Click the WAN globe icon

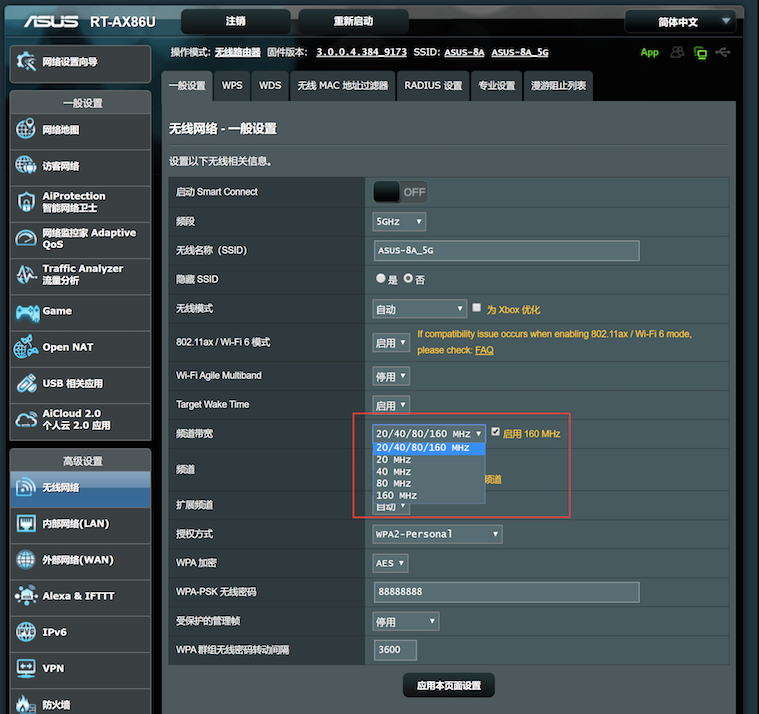[x=26, y=560]
